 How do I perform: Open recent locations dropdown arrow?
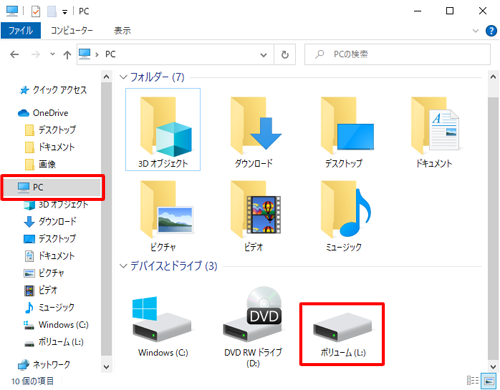click(52, 54)
